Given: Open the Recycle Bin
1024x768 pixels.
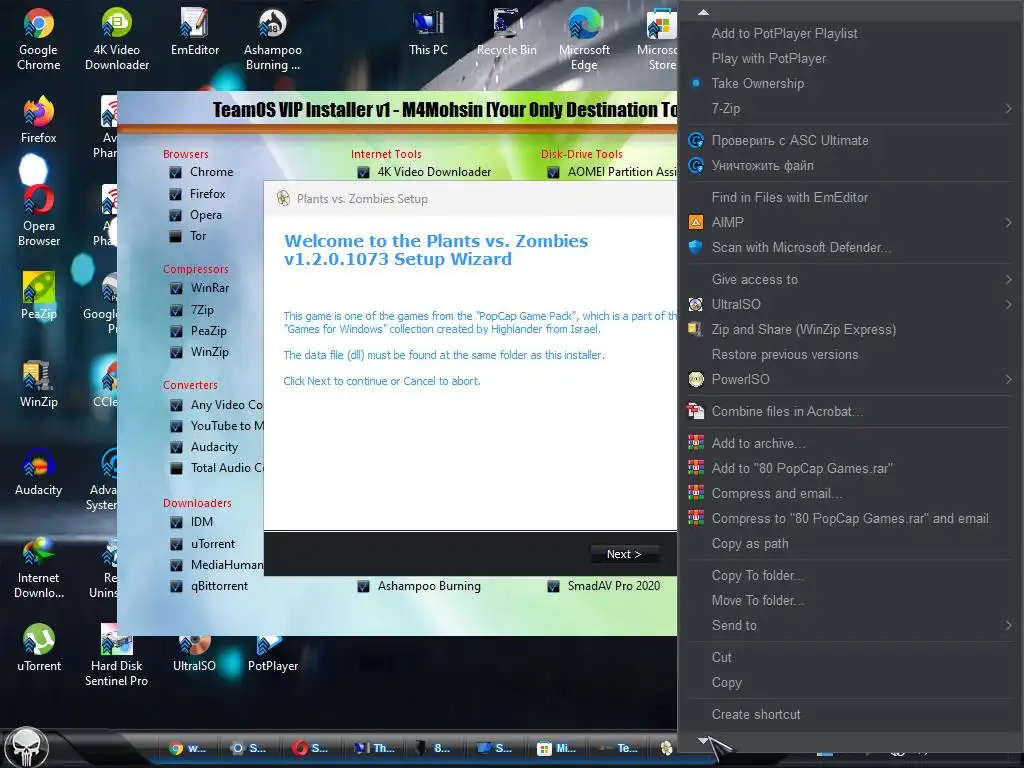Looking at the screenshot, I should (x=506, y=33).
